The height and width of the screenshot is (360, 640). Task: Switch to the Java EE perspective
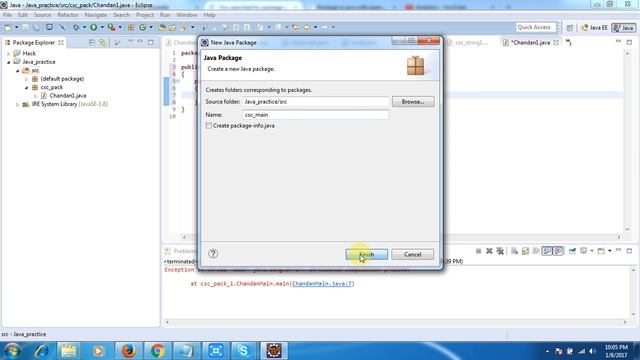coord(594,27)
